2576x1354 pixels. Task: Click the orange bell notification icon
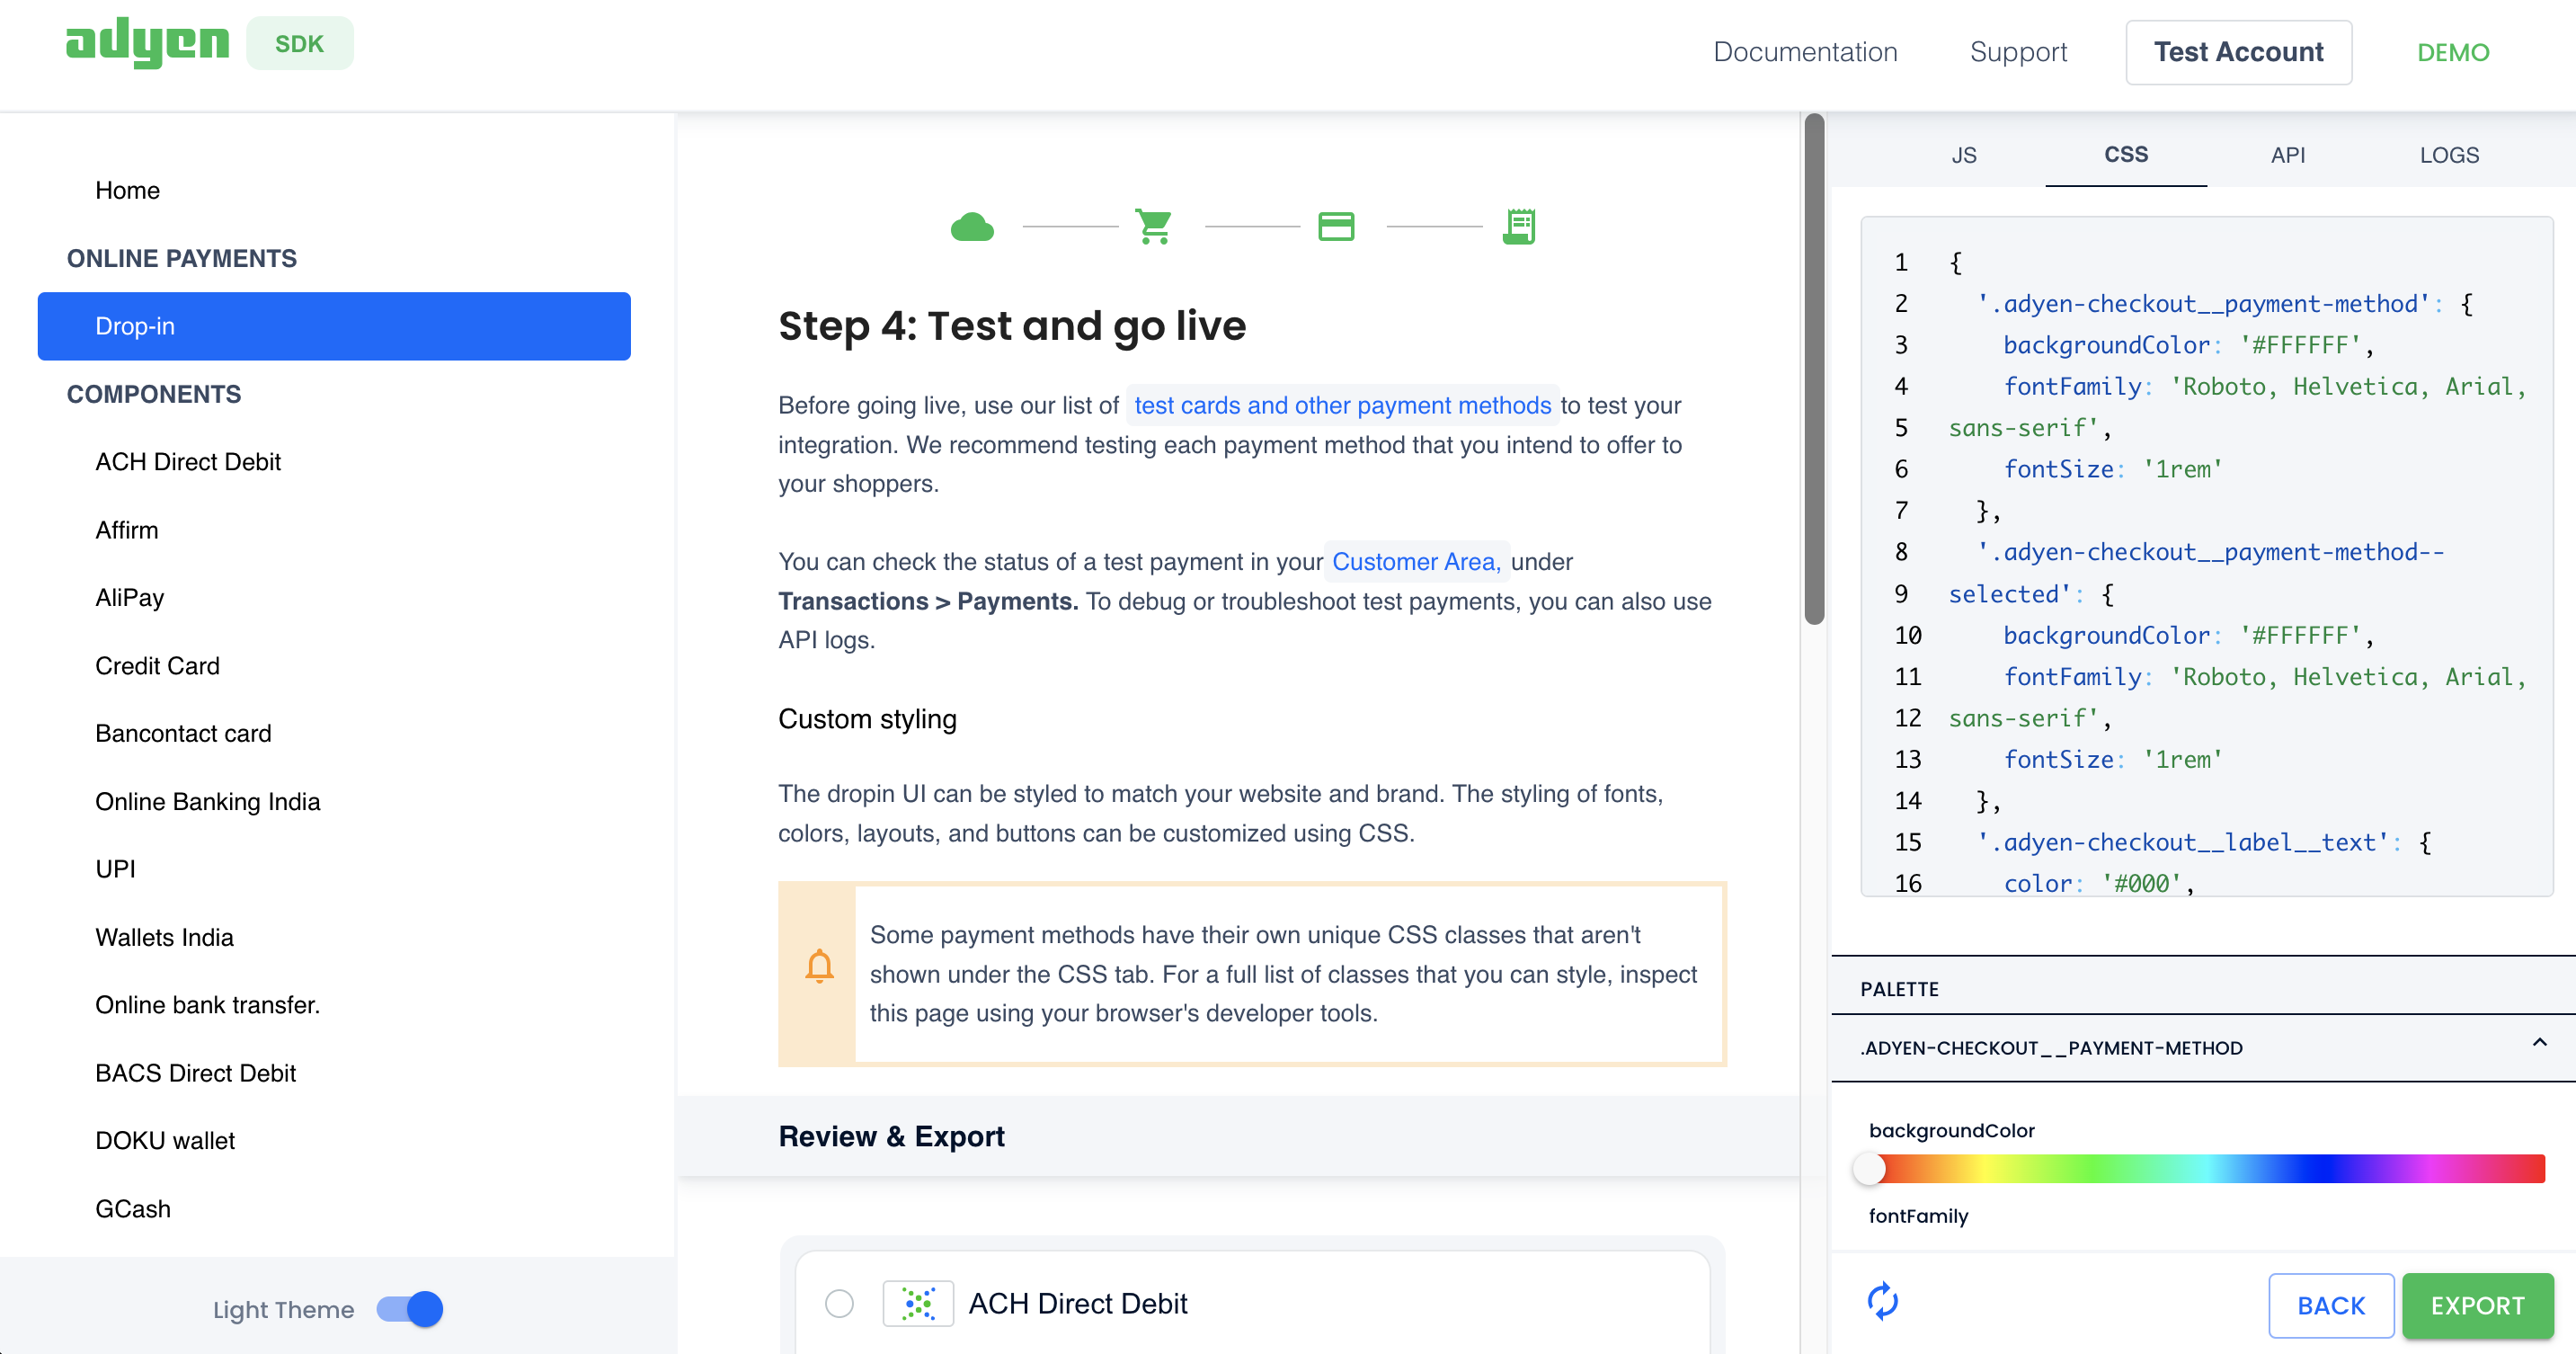click(x=819, y=967)
